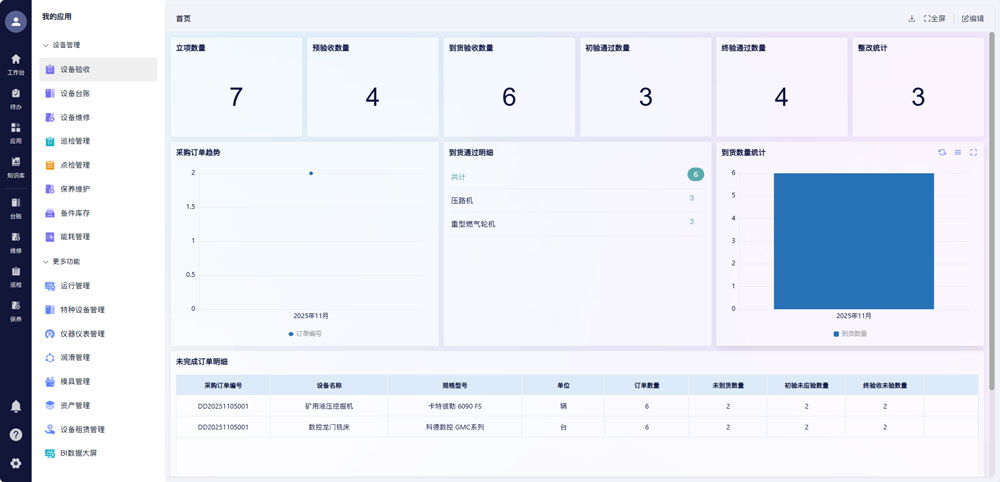Image resolution: width=1000 pixels, height=482 pixels.
Task: Open the help question mark icon
Action: click(16, 434)
